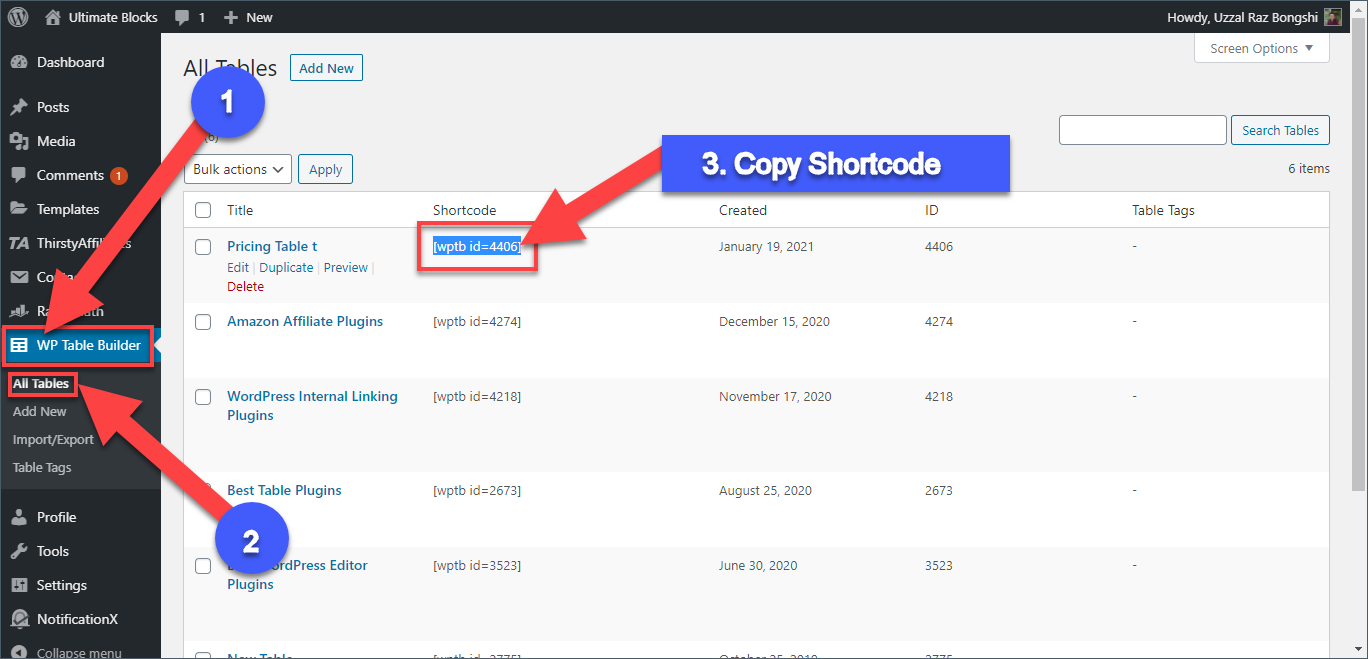Toggle the select-all checkbox in table header

203,210
